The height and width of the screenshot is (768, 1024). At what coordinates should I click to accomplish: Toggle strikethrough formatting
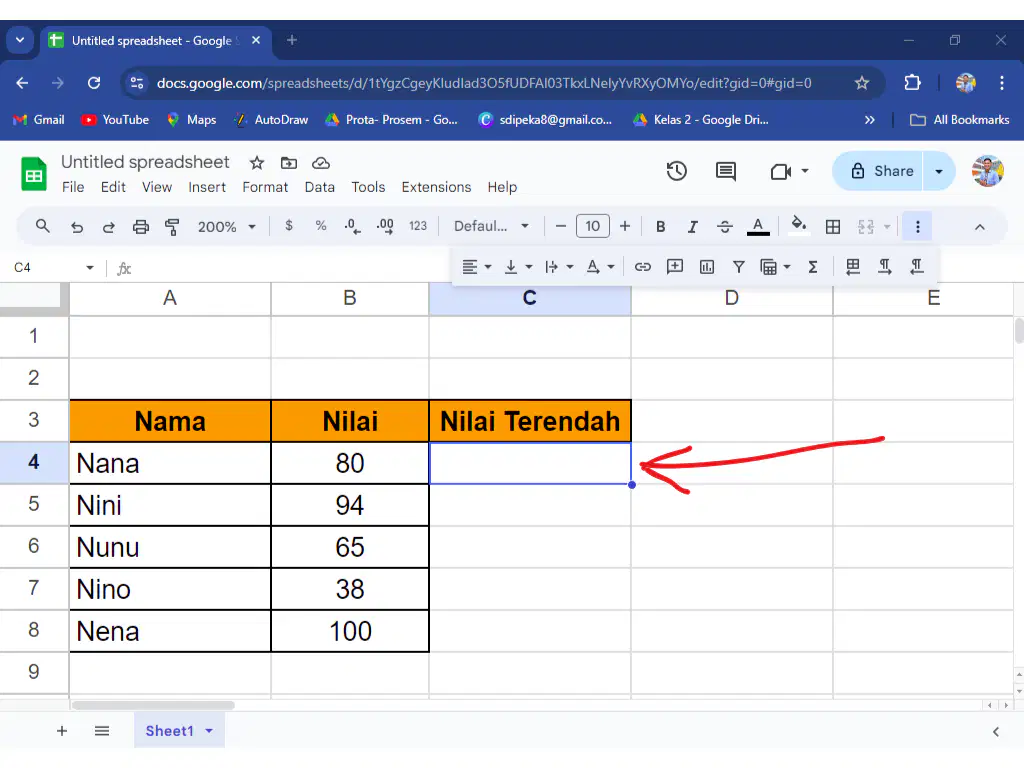pyautogui.click(x=724, y=227)
